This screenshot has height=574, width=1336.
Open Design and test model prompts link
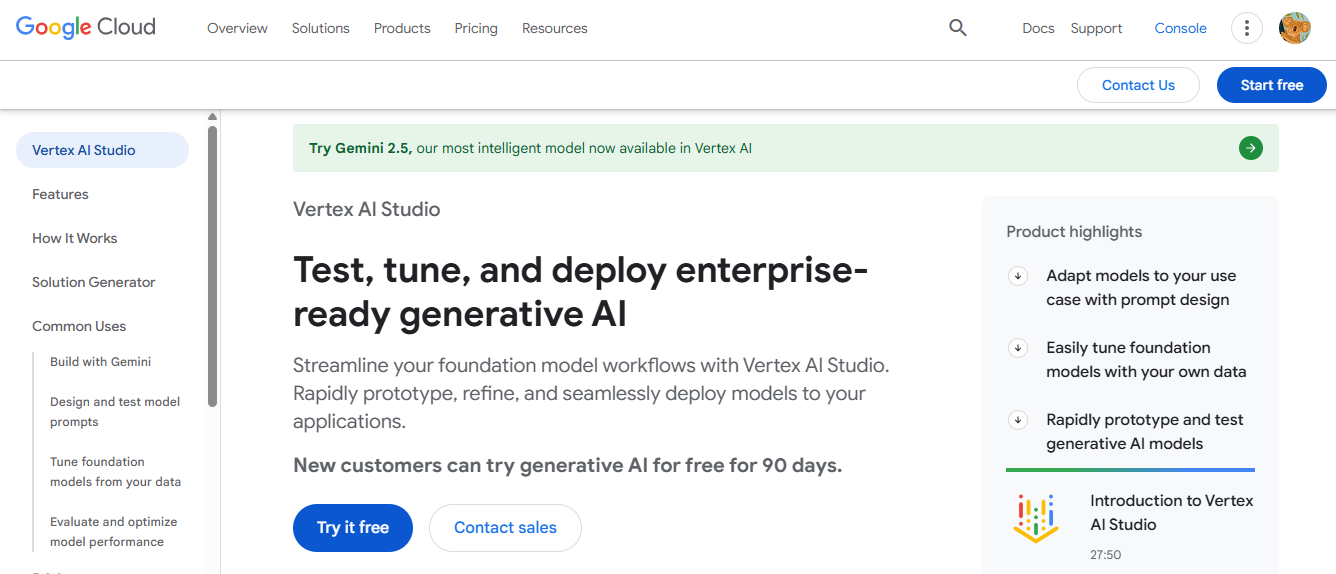pos(115,412)
